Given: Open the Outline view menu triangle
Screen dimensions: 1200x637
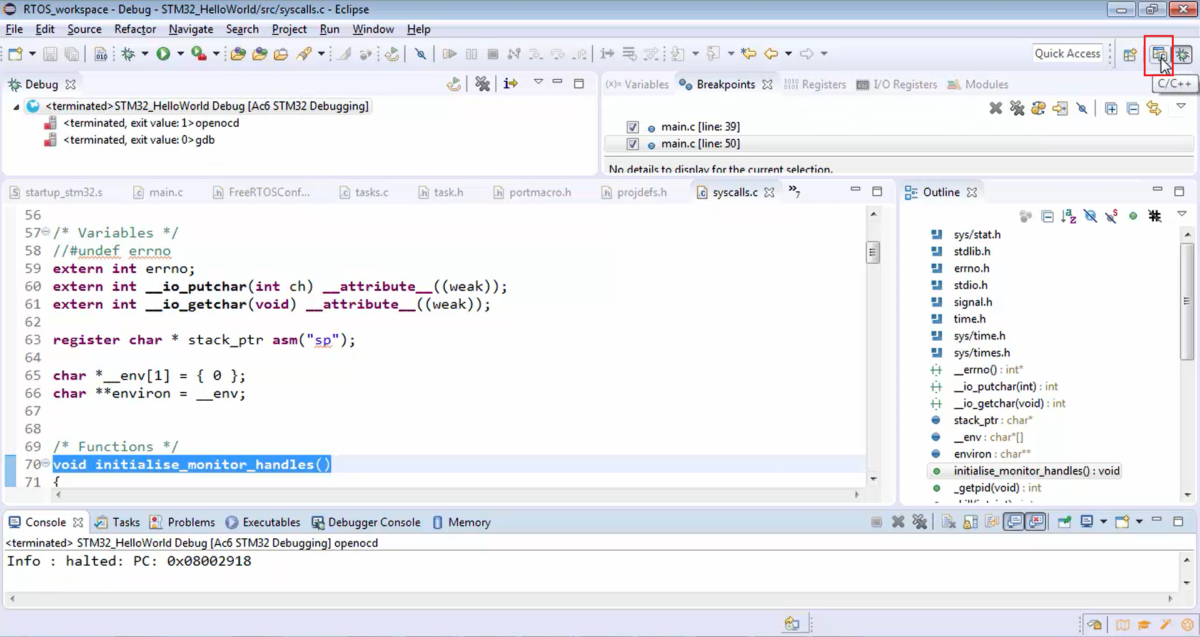Looking at the screenshot, I should click(1181, 214).
